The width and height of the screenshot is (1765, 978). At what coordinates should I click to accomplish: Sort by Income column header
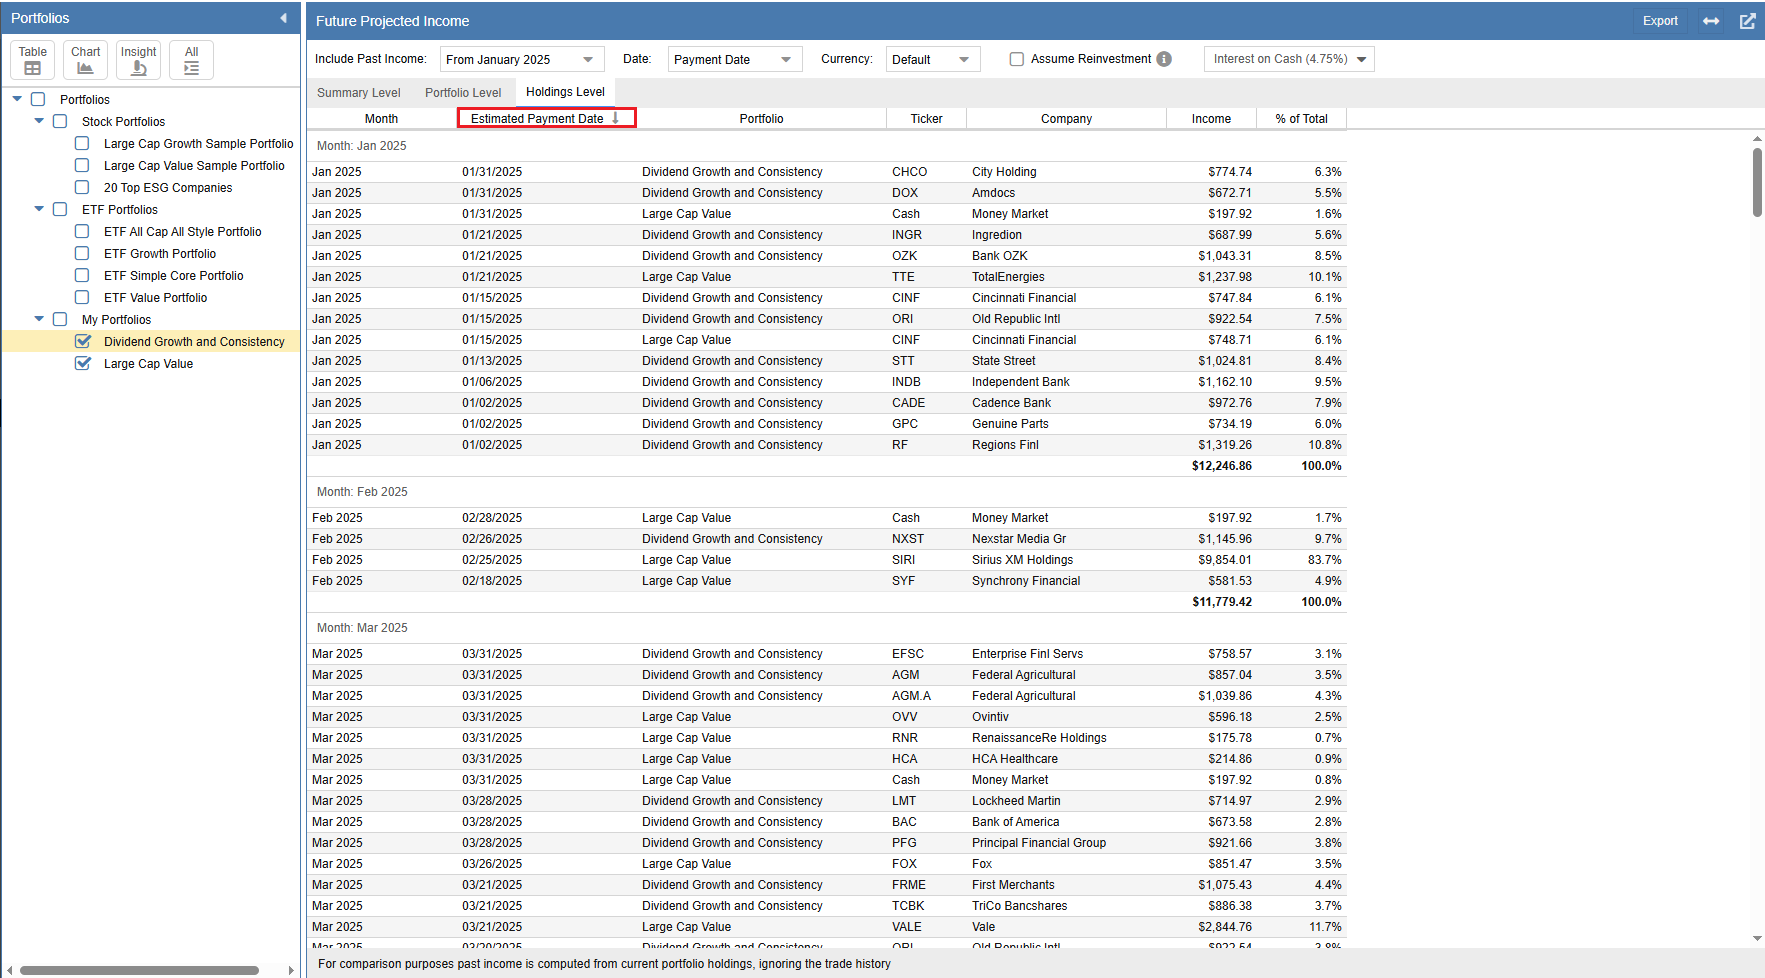point(1211,118)
